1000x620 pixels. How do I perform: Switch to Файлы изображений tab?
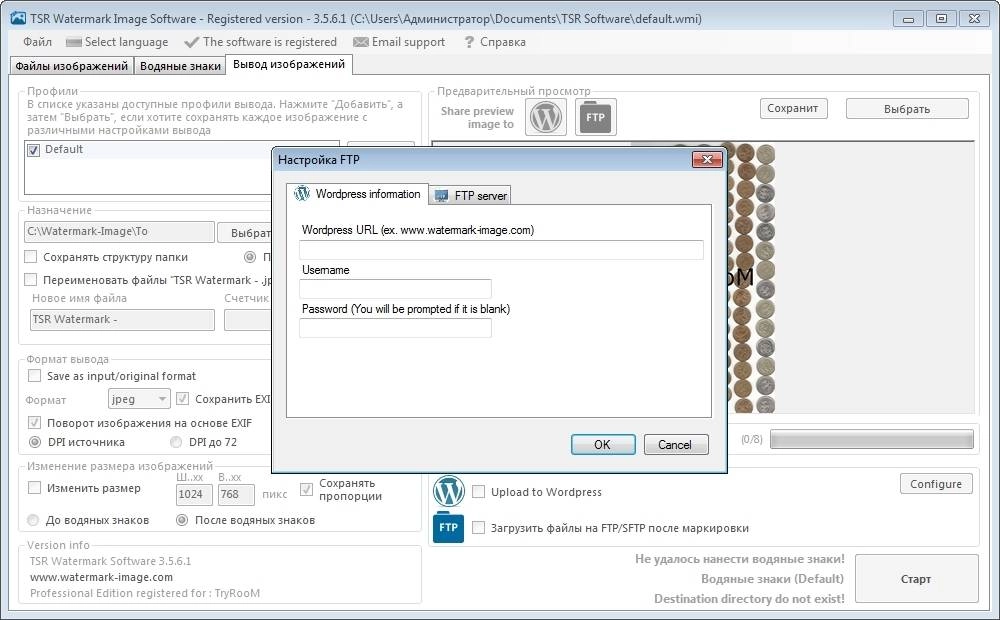[x=71, y=66]
